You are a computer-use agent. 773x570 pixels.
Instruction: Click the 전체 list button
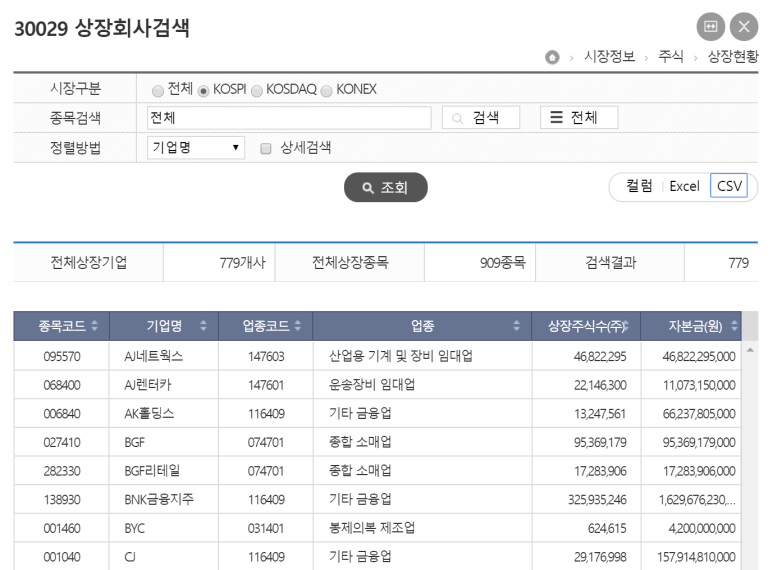click(579, 118)
